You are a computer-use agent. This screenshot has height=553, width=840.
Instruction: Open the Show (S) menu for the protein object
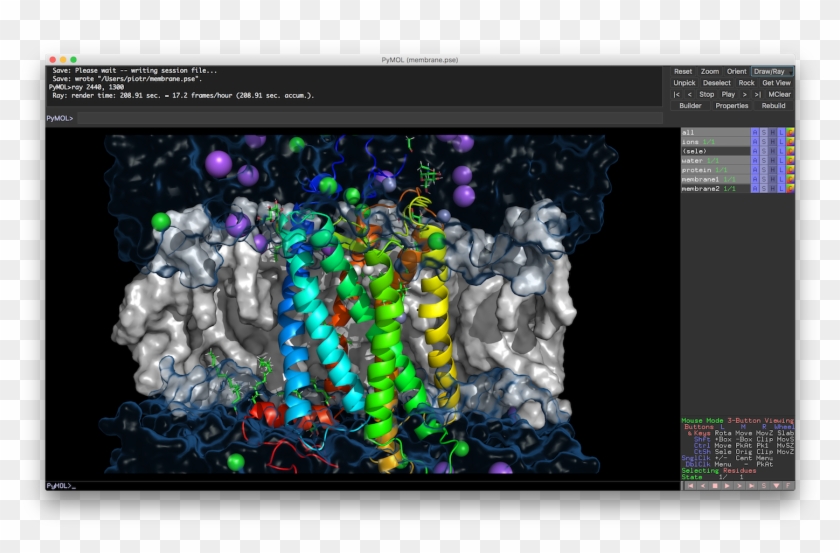[764, 169]
